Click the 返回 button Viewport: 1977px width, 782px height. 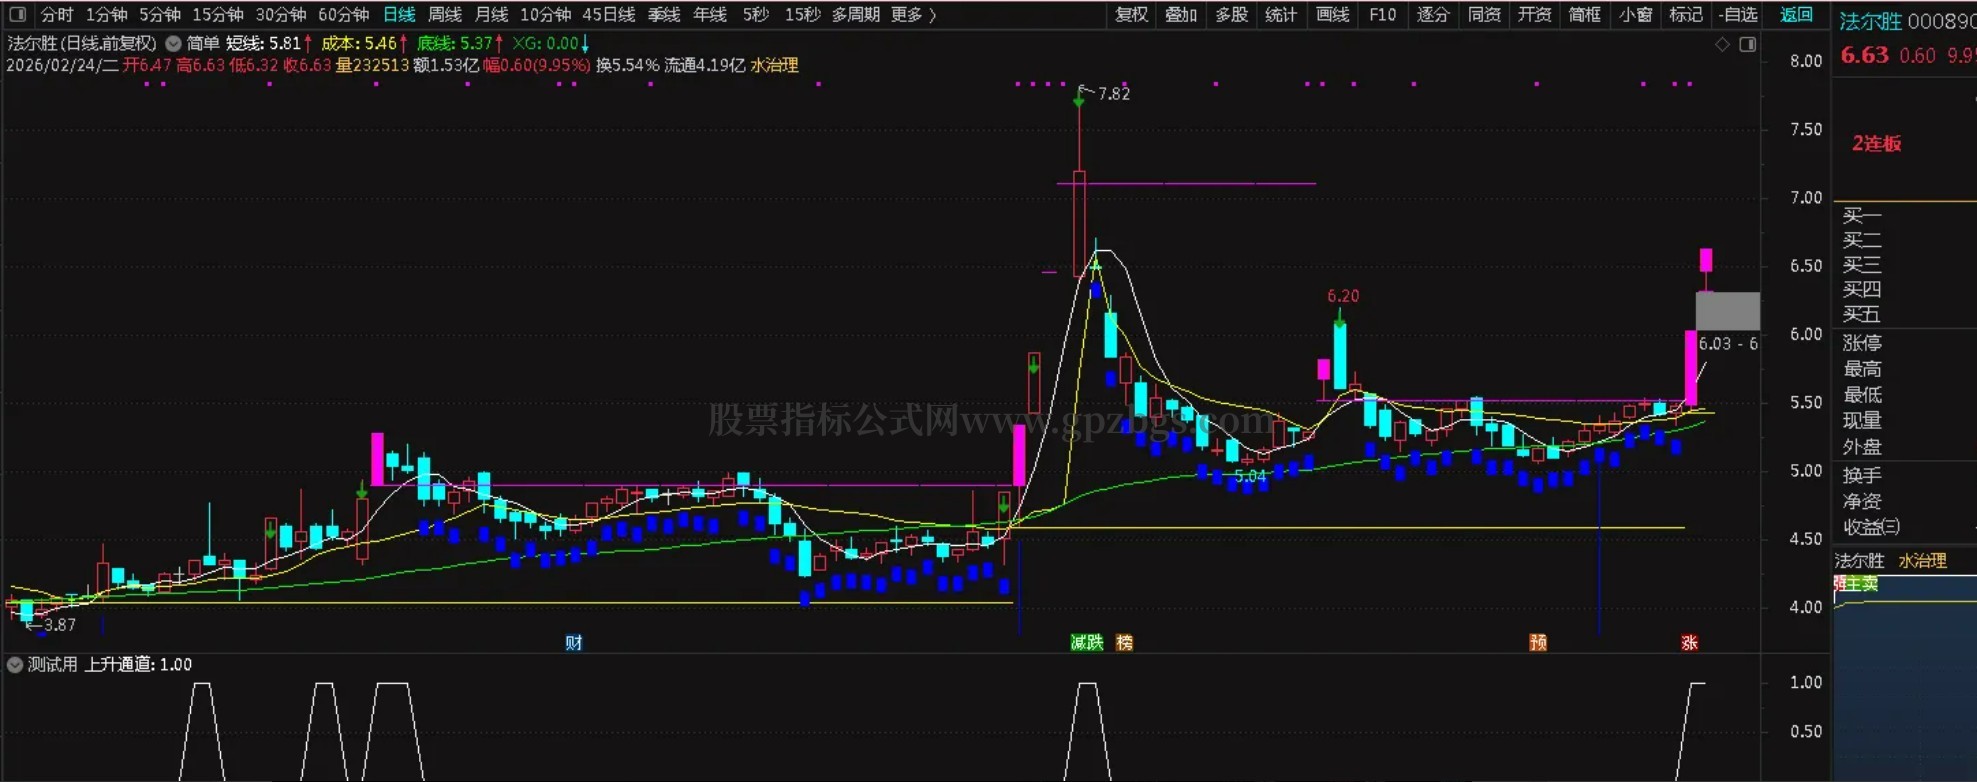(x=1796, y=15)
